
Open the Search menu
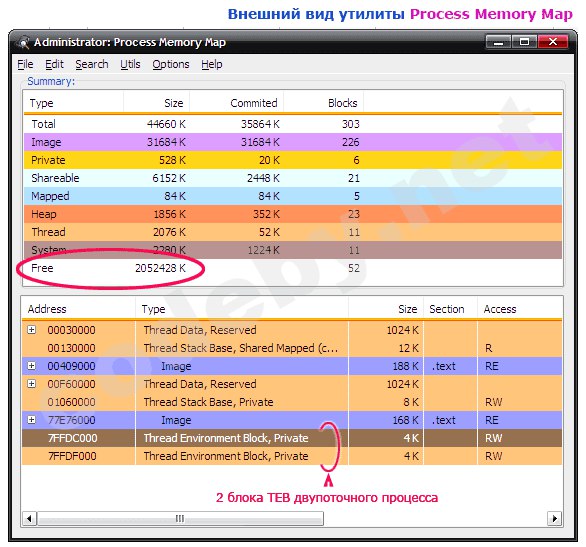tap(92, 64)
